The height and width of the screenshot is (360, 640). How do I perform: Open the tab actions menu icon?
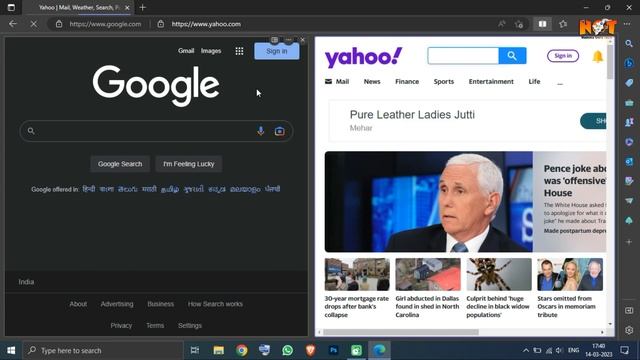tap(11, 7)
